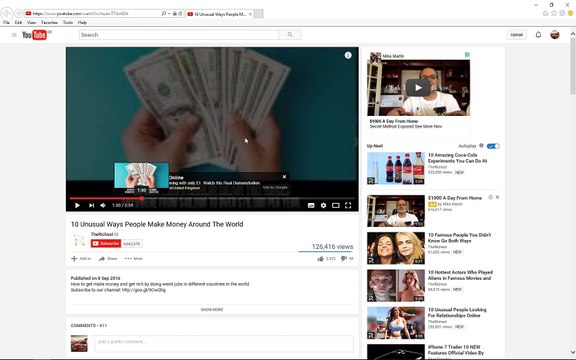Screen dimensions: 576x360
Task: Show Autoplay info icon
Action: pyautogui.click(x=481, y=146)
